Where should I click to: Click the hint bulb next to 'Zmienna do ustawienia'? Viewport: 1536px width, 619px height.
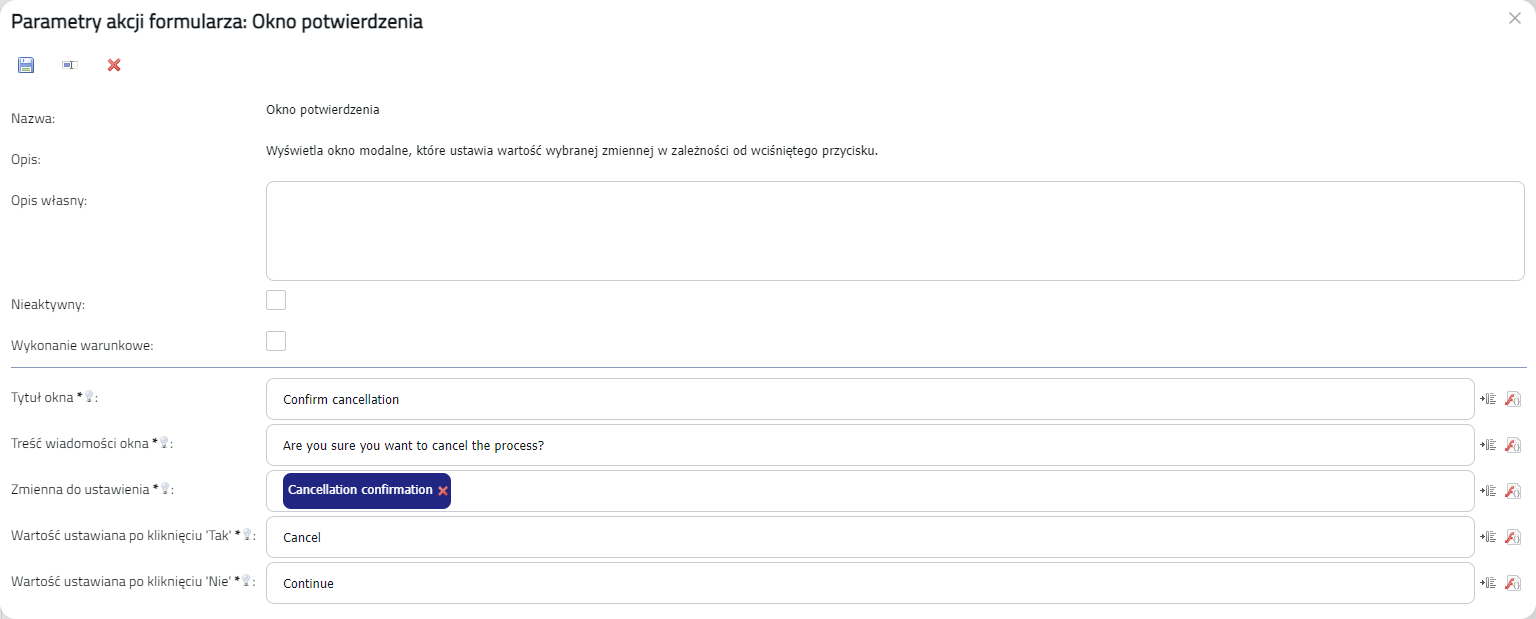point(166,489)
